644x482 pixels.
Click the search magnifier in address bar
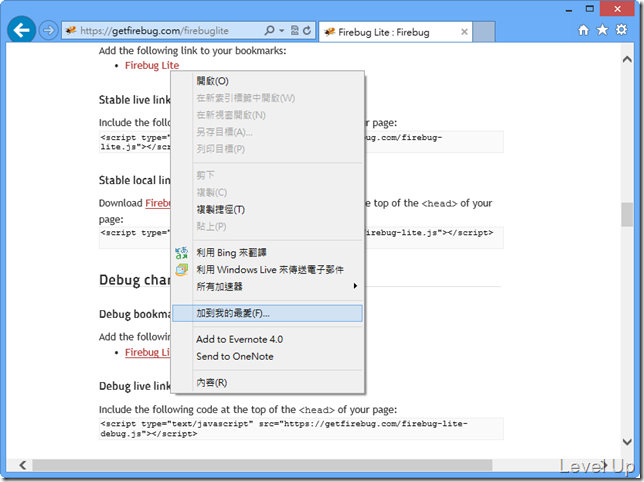(269, 30)
